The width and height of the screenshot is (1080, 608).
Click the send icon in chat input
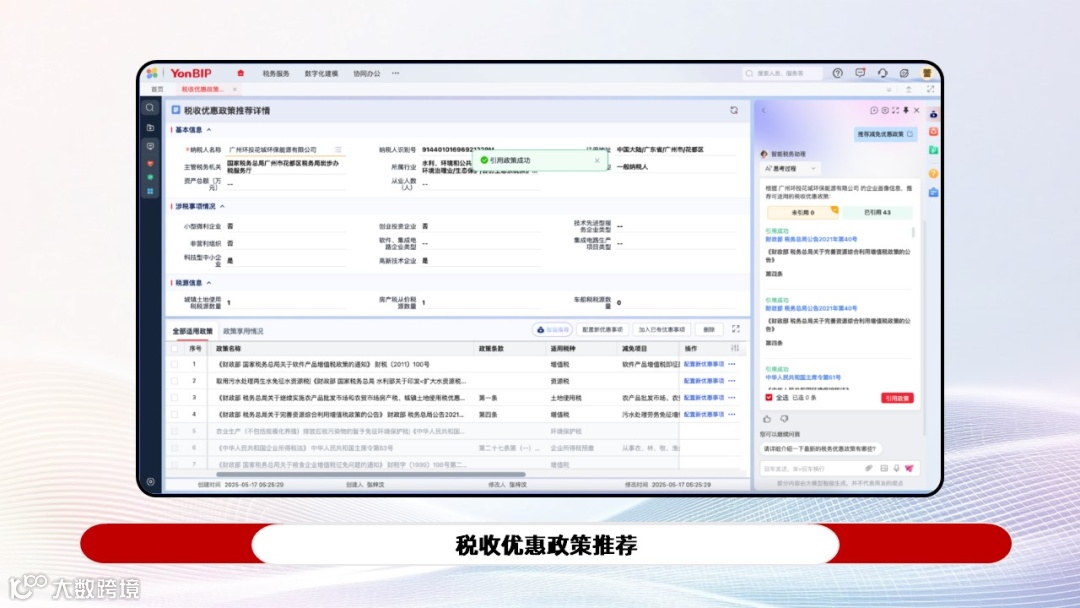[x=909, y=468]
